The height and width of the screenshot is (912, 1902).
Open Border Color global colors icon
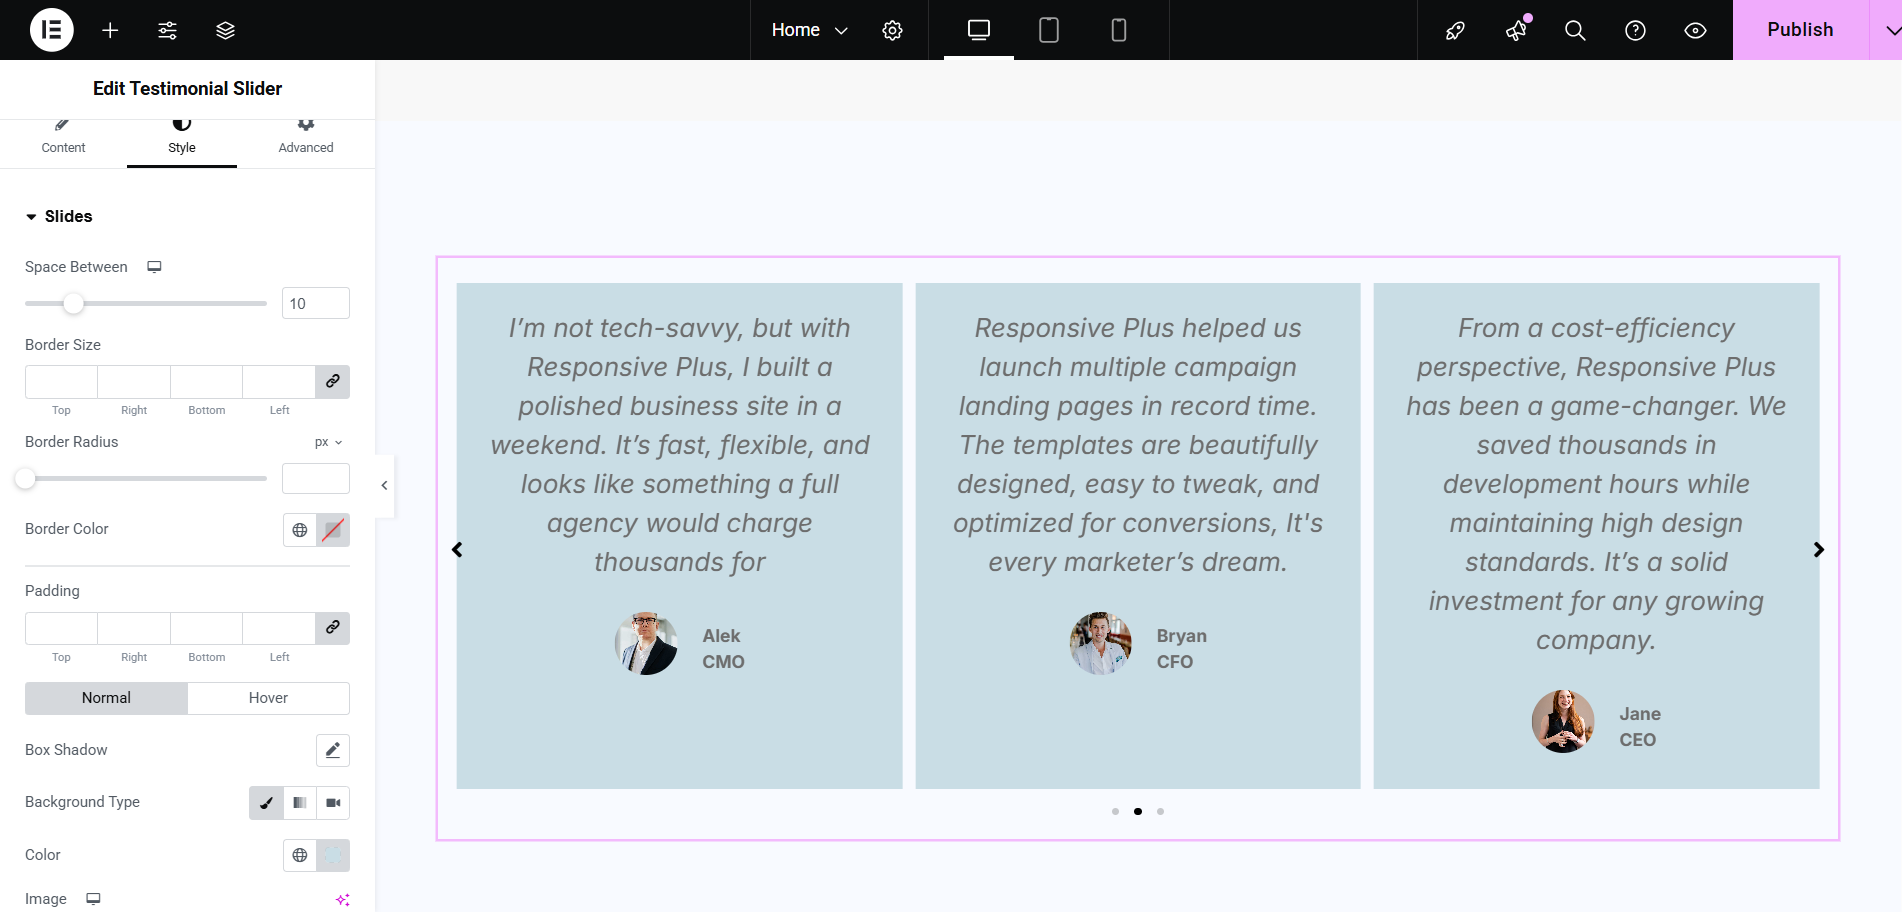tap(300, 530)
